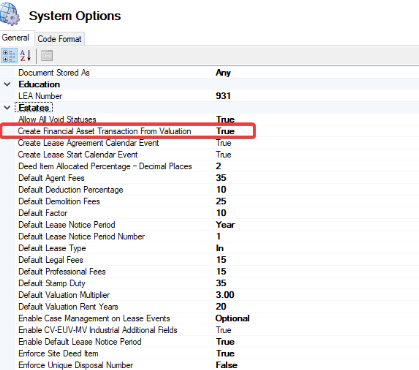419x370 pixels.
Task: Select Enable Default Lease Notice Period property
Action: (x=80, y=342)
